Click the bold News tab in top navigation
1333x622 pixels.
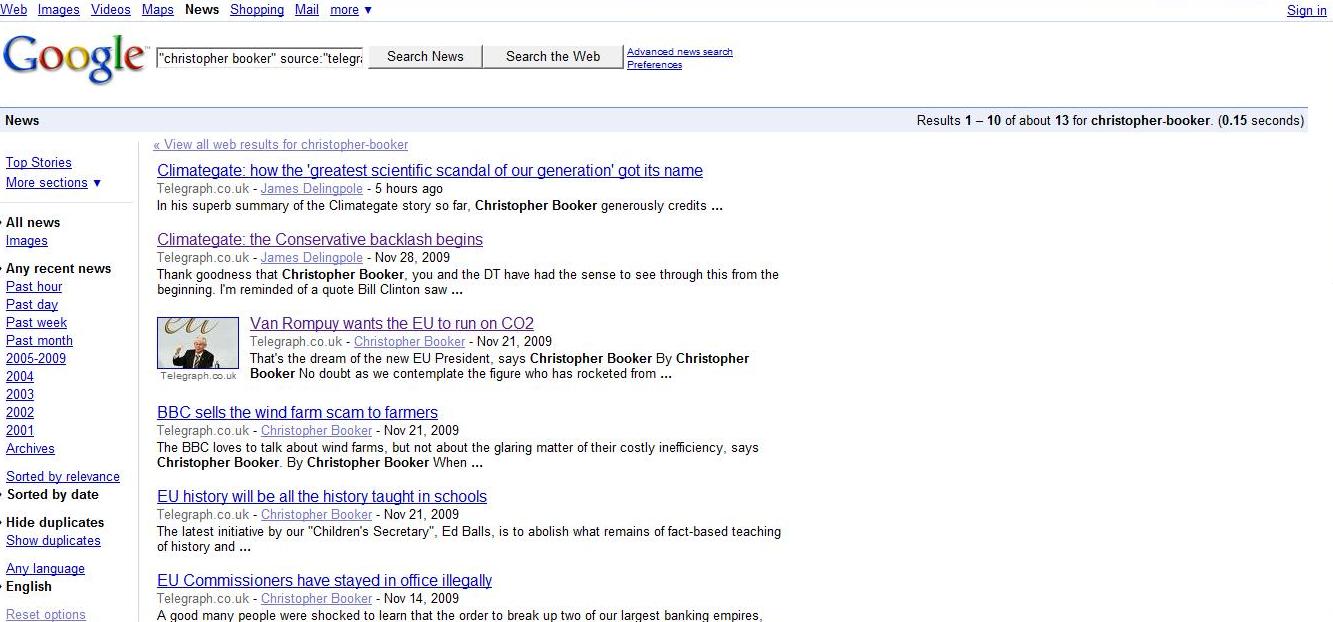[202, 9]
